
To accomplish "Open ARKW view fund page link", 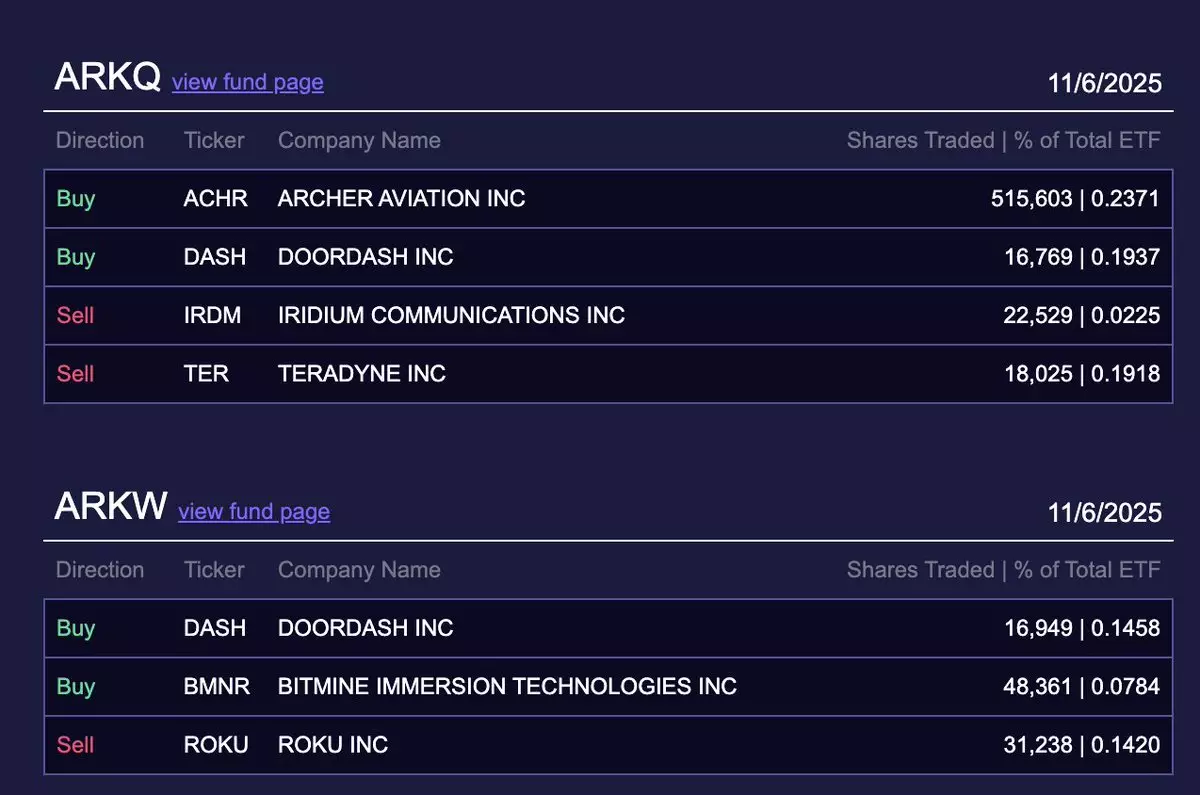I will coord(253,512).
